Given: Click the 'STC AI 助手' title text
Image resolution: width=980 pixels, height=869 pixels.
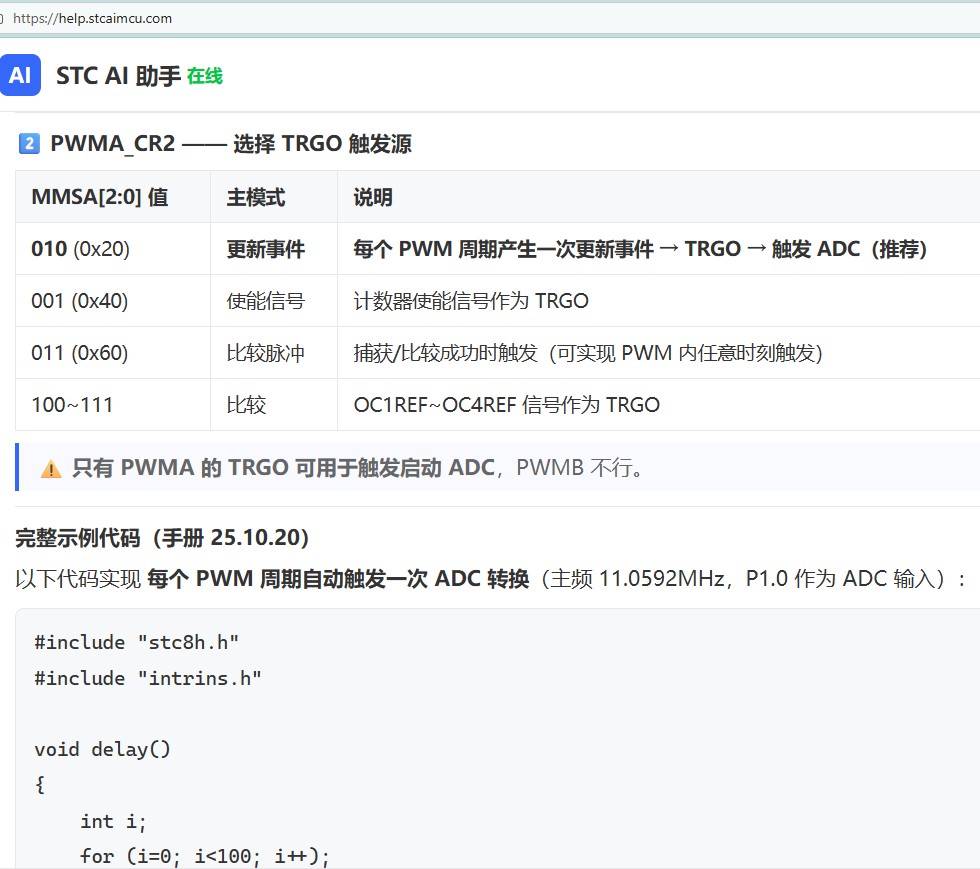Looking at the screenshot, I should pyautogui.click(x=118, y=76).
